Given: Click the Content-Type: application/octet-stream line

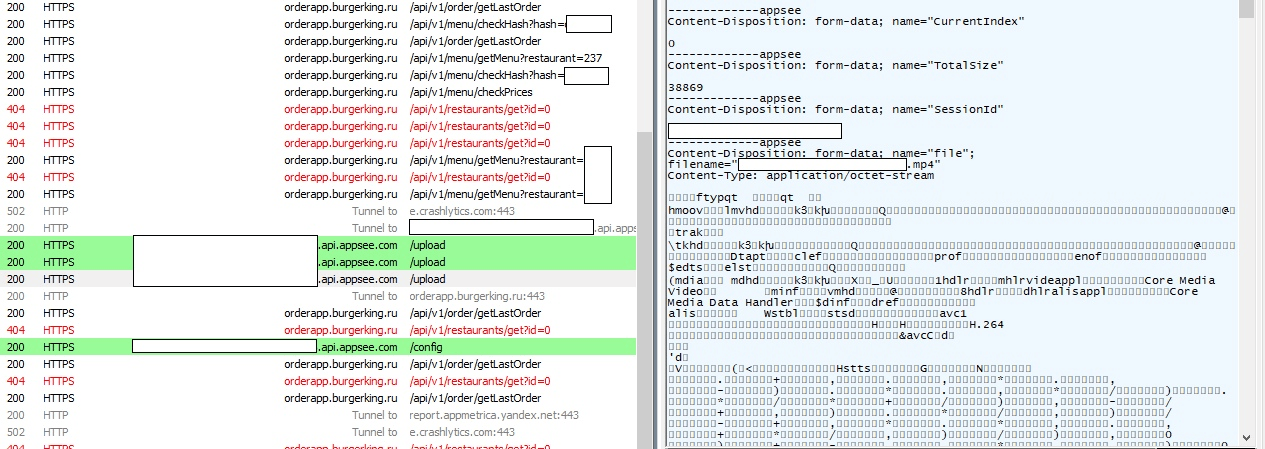Looking at the screenshot, I should point(800,175).
